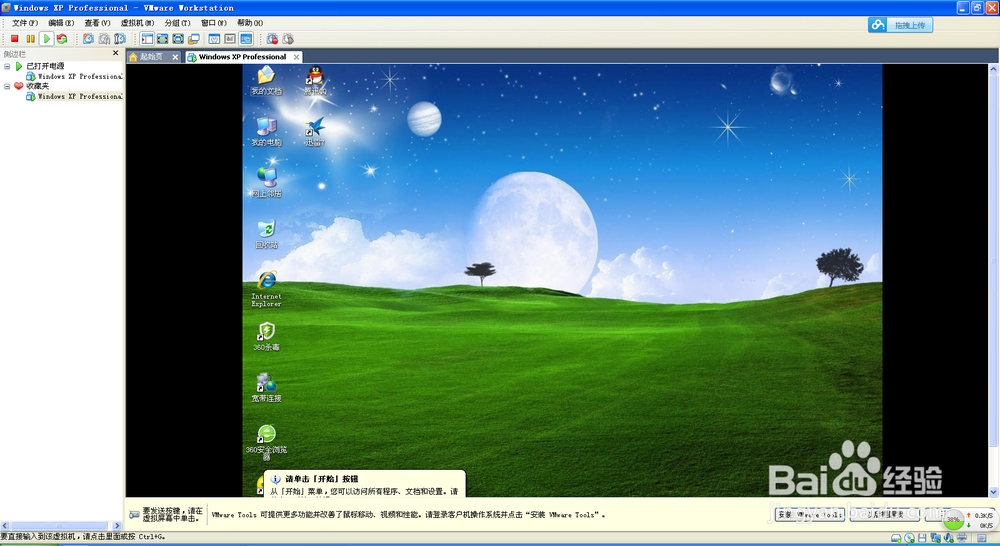Open the 虚拟机(M) menu

[x=137, y=23]
